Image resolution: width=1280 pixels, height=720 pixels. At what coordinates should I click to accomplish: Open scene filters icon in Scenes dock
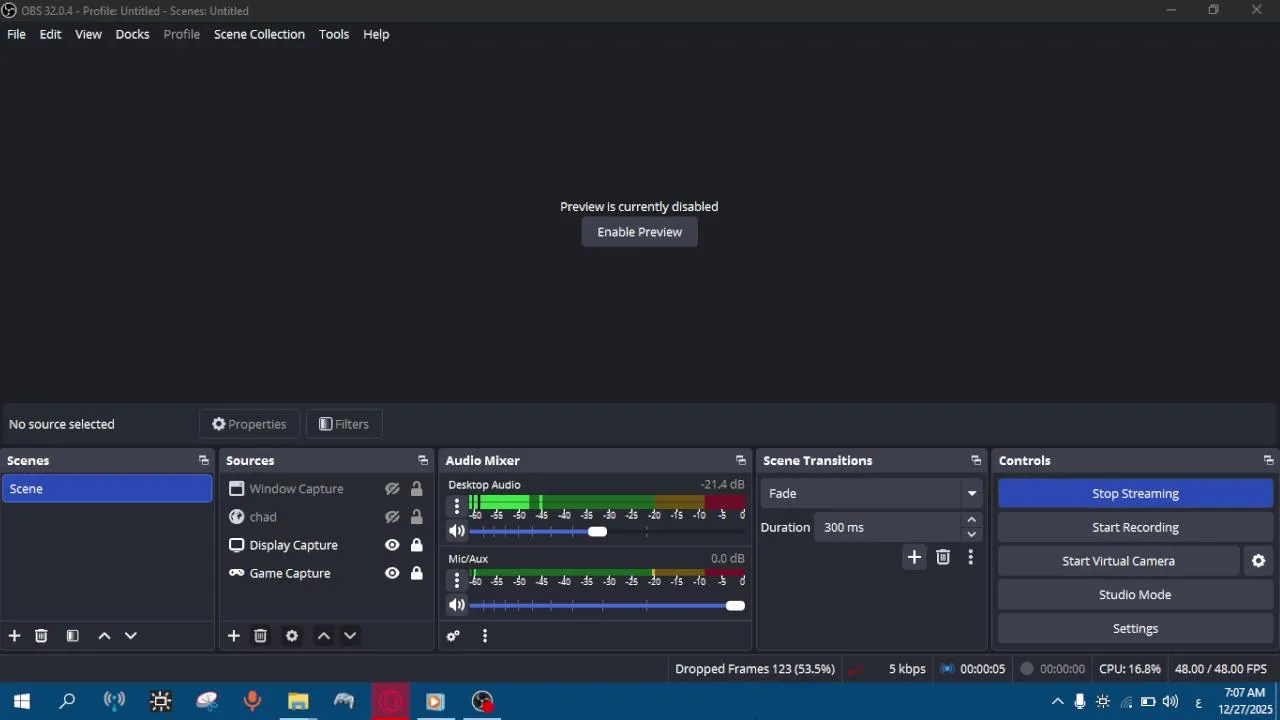coord(72,636)
